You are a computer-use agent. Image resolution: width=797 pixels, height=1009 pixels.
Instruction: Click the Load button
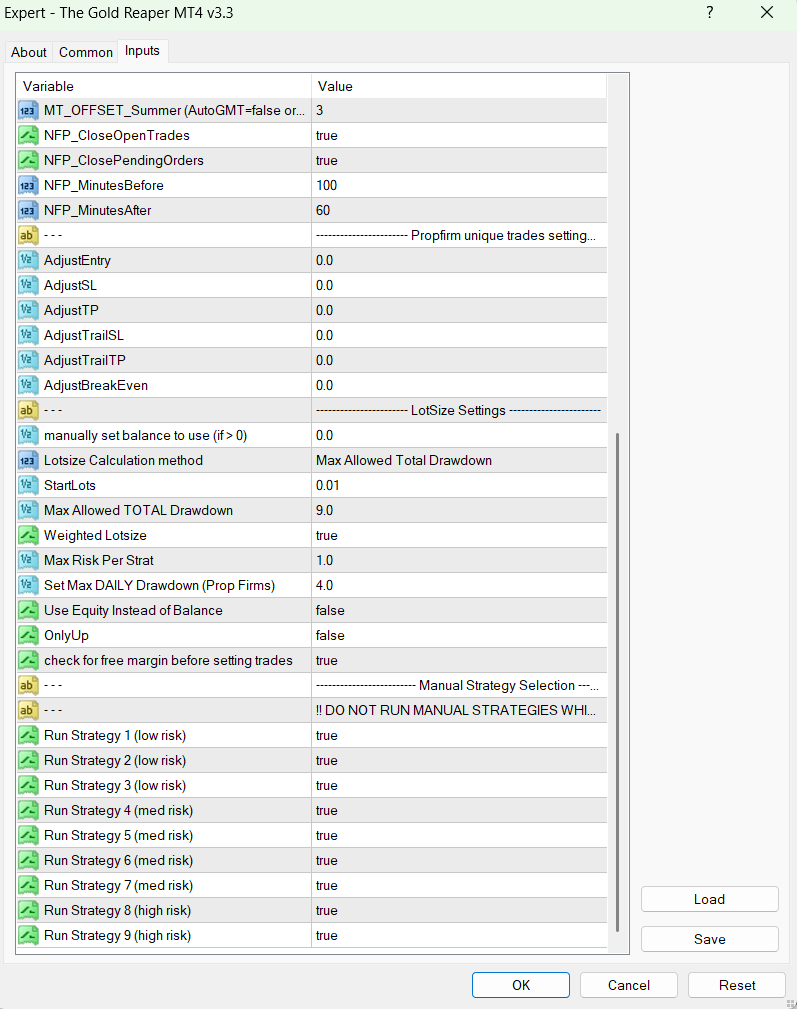coord(709,899)
